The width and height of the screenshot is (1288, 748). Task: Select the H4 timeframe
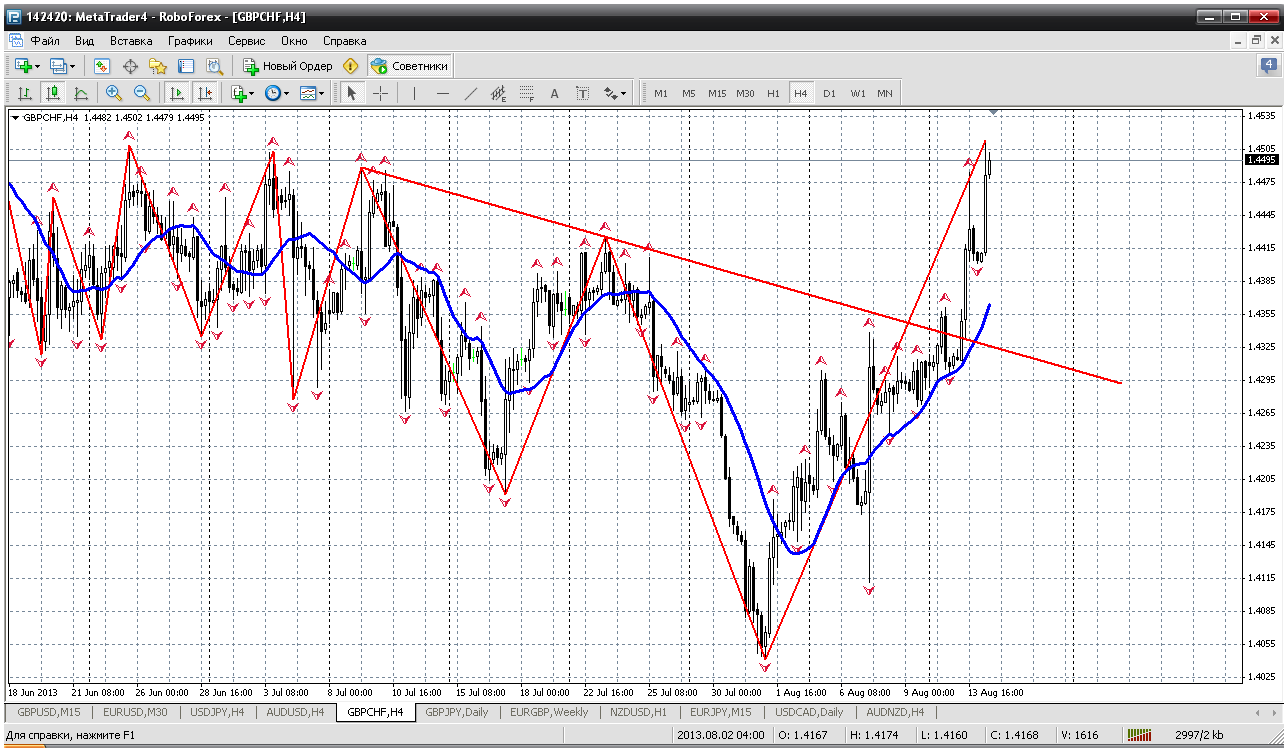point(800,93)
